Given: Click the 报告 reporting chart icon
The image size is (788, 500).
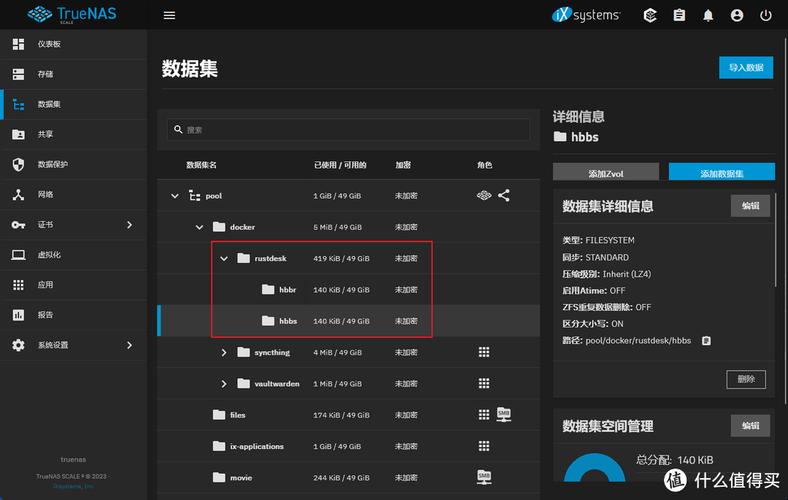Looking at the screenshot, I should click(x=18, y=315).
